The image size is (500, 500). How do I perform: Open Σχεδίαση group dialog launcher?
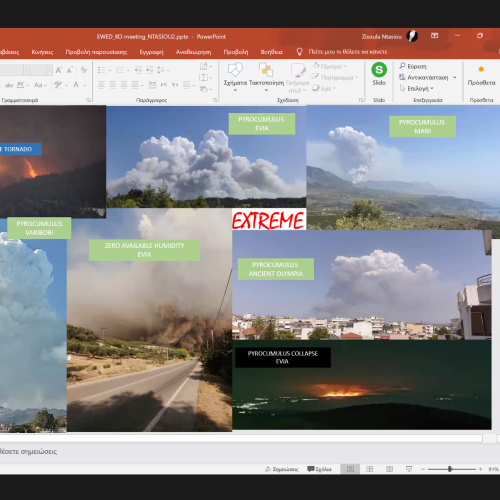tap(361, 100)
